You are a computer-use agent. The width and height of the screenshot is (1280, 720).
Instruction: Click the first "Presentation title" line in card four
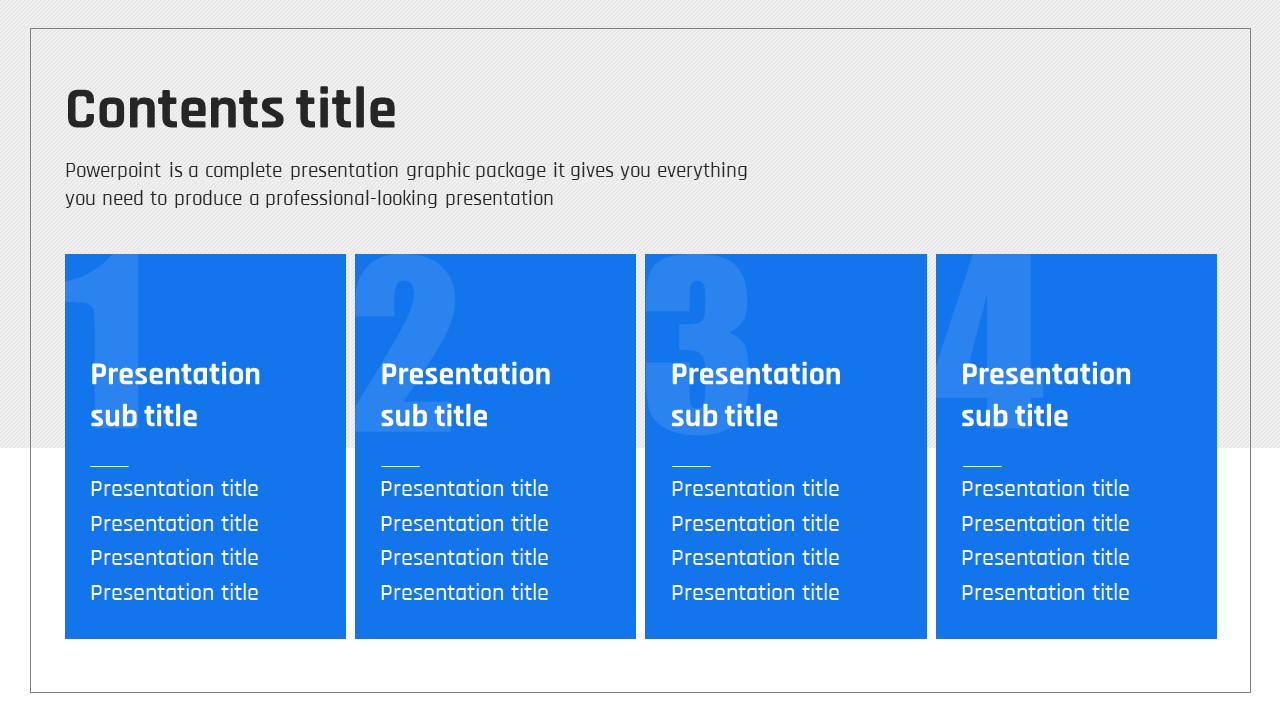(x=1045, y=489)
